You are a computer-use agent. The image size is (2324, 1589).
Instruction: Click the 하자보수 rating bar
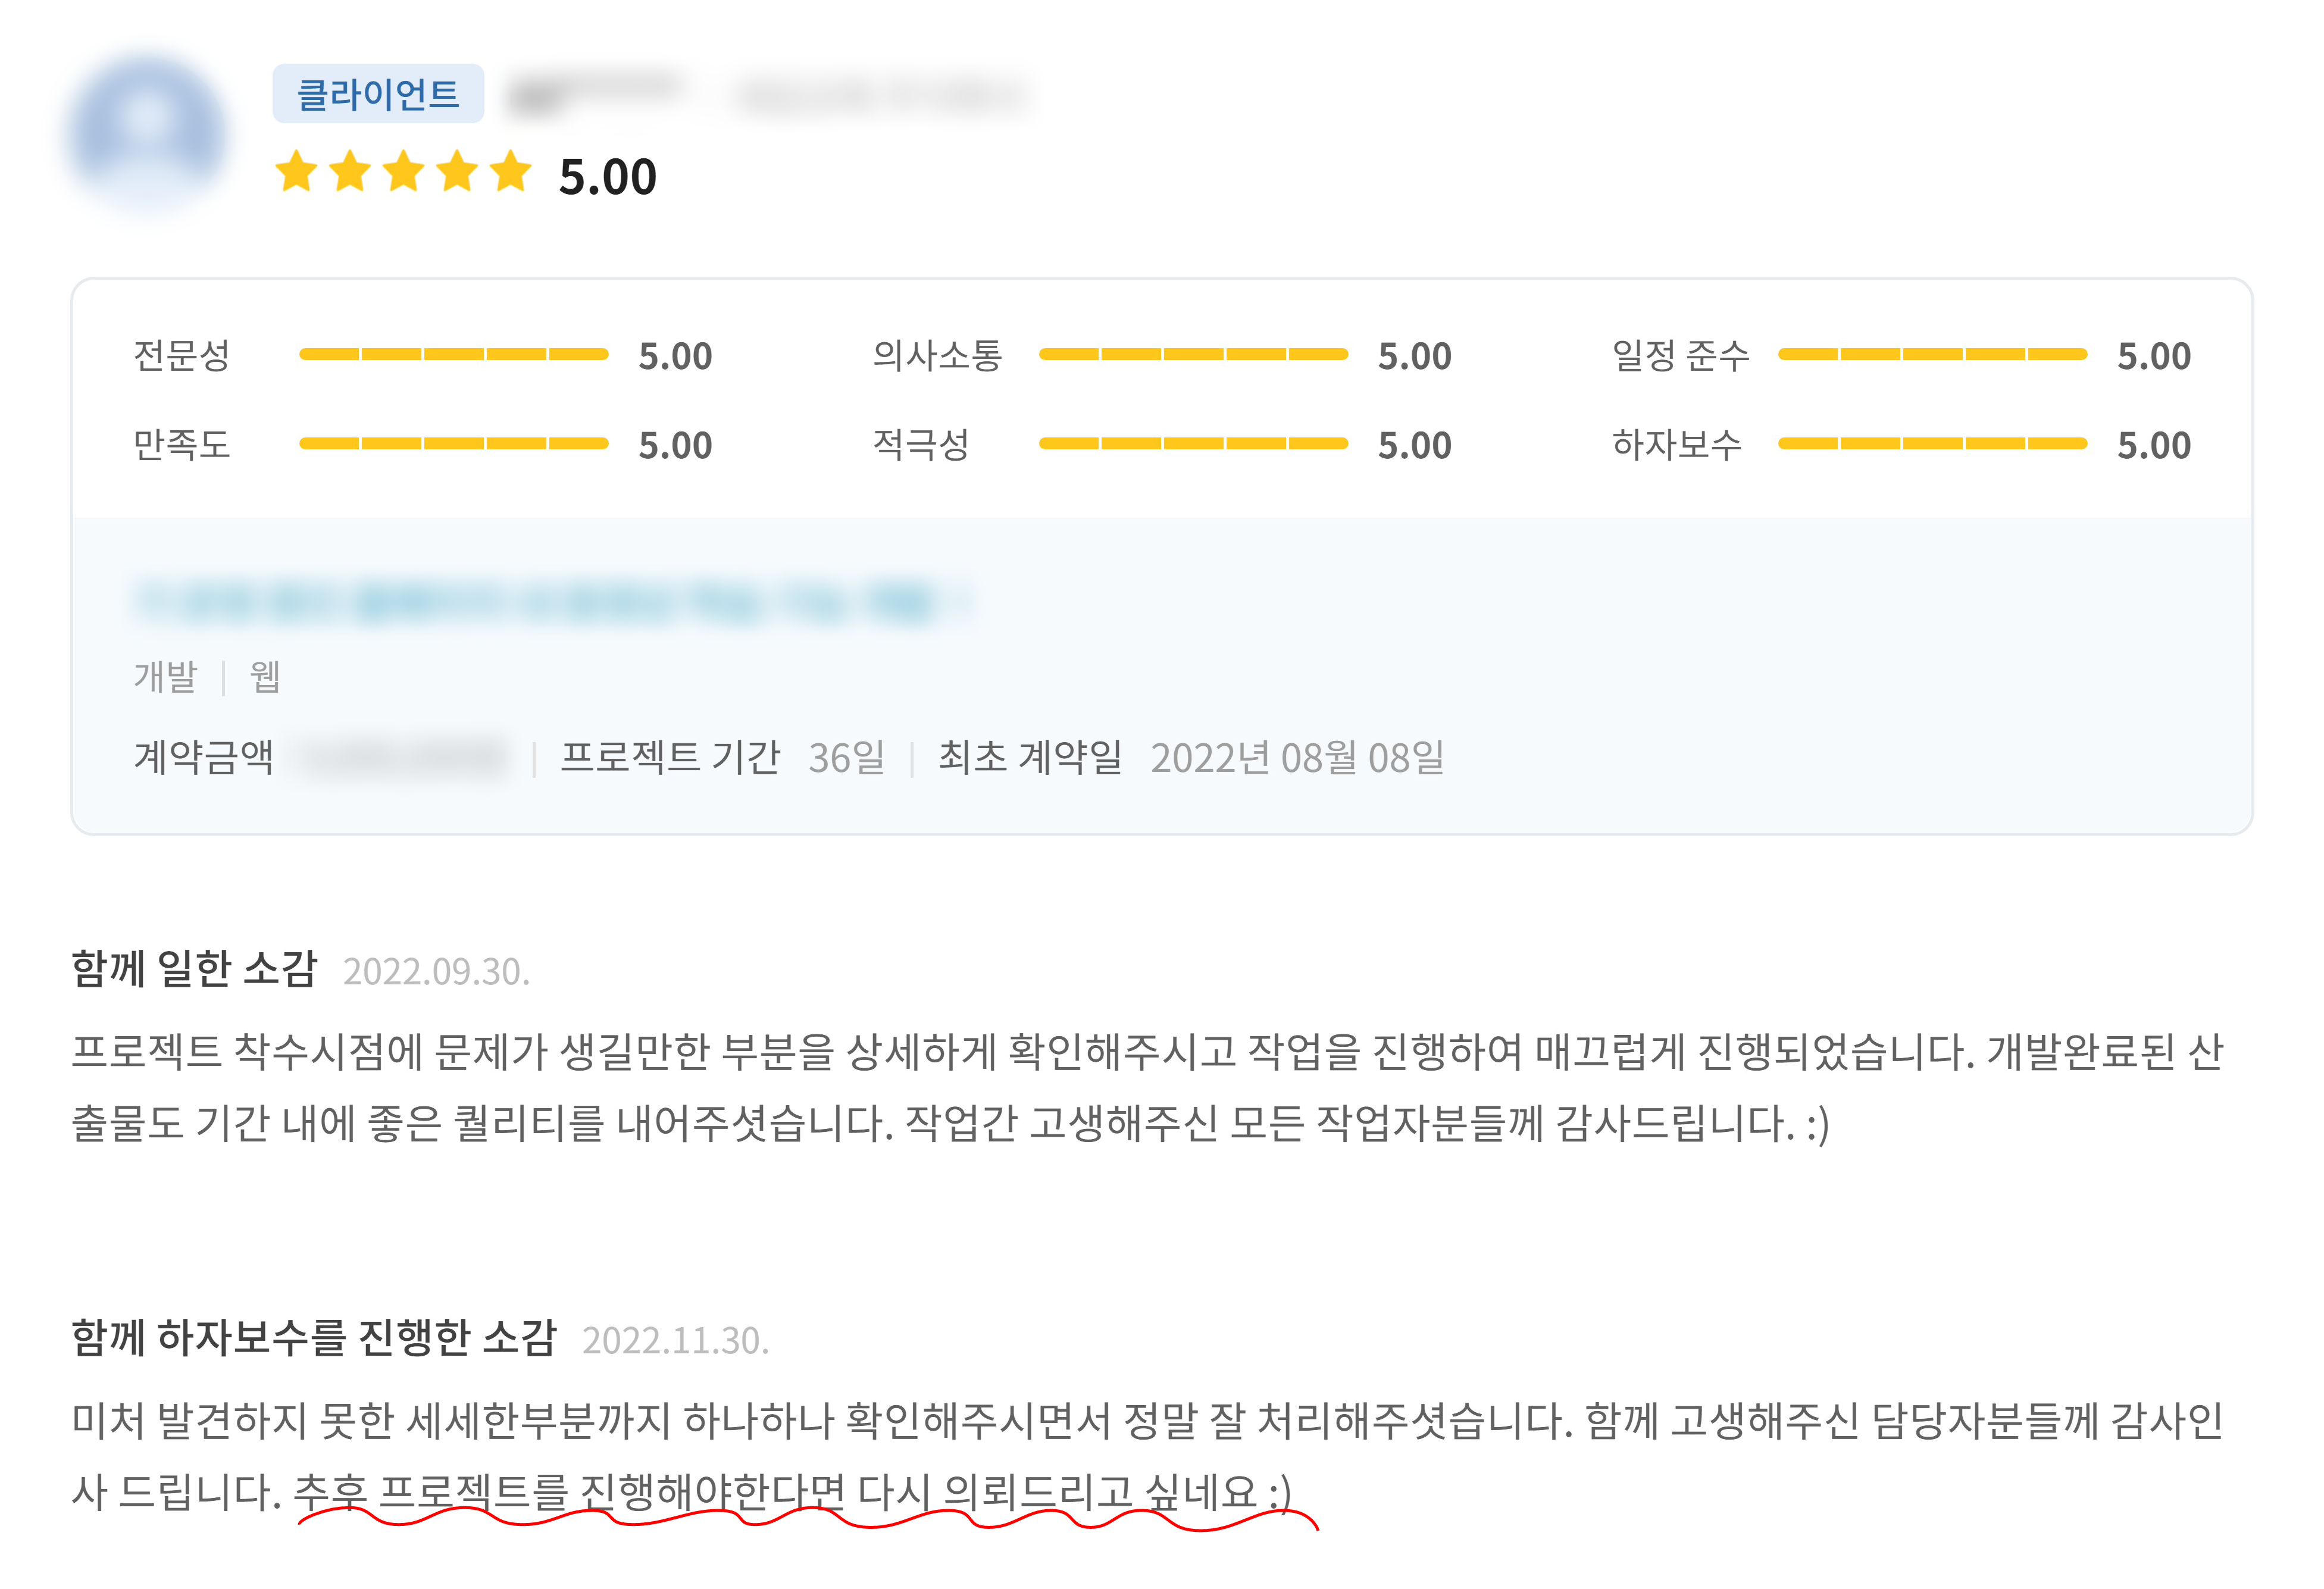click(1932, 443)
